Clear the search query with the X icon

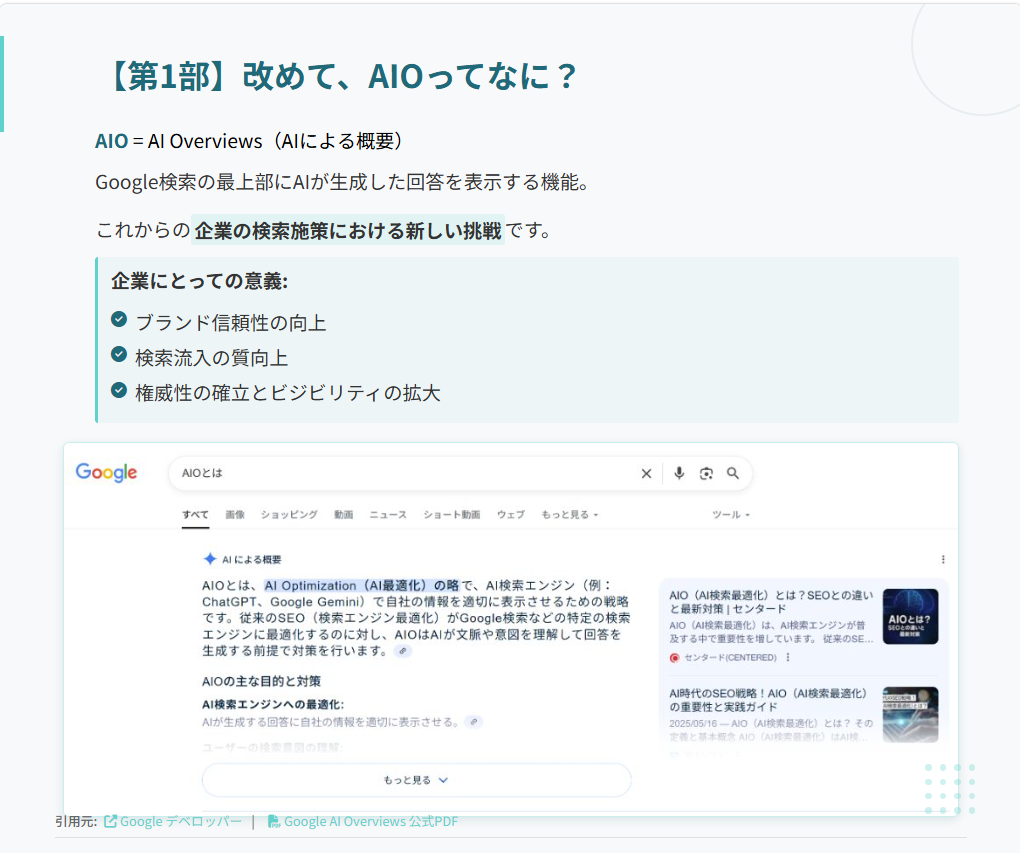(646, 474)
